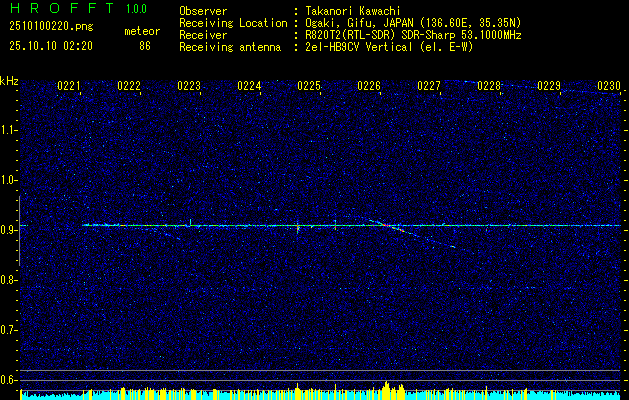Click the 0225 time marker
Viewport: 629px width, 400px height.
309,86
